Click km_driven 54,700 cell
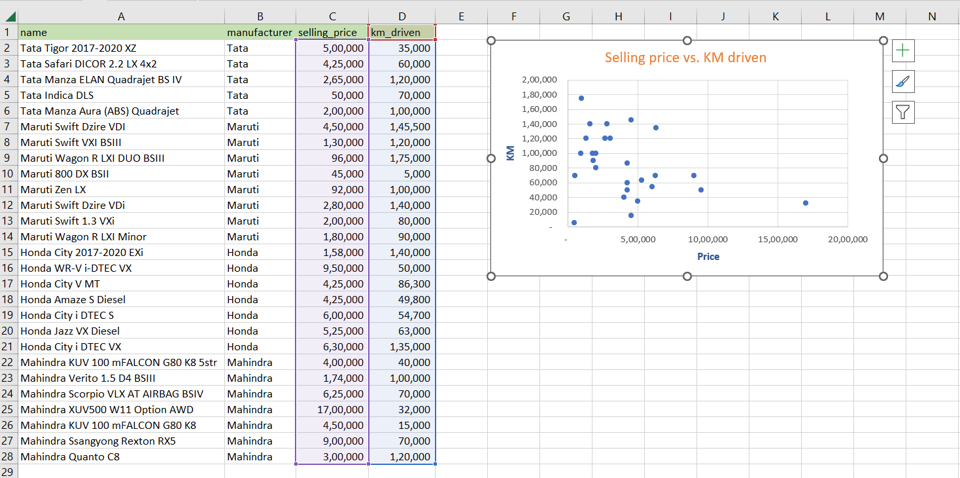 pyautogui.click(x=402, y=316)
